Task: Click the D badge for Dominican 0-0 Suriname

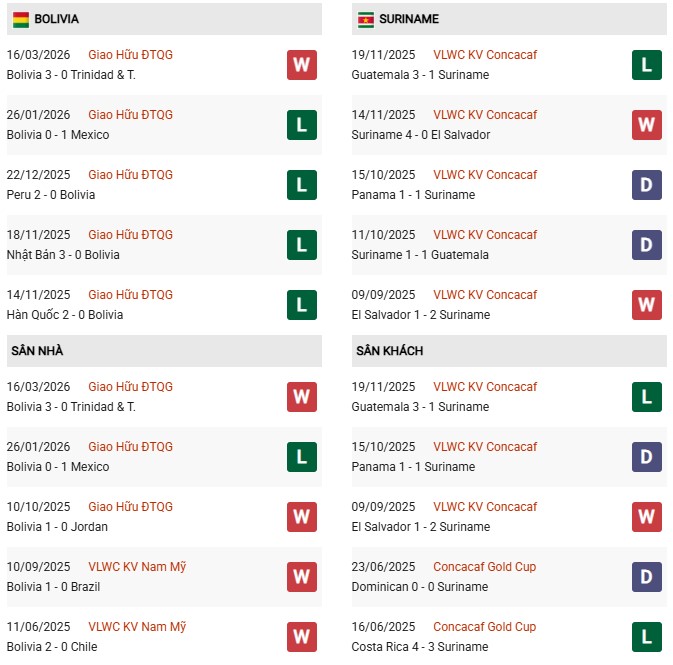Action: pyautogui.click(x=647, y=577)
